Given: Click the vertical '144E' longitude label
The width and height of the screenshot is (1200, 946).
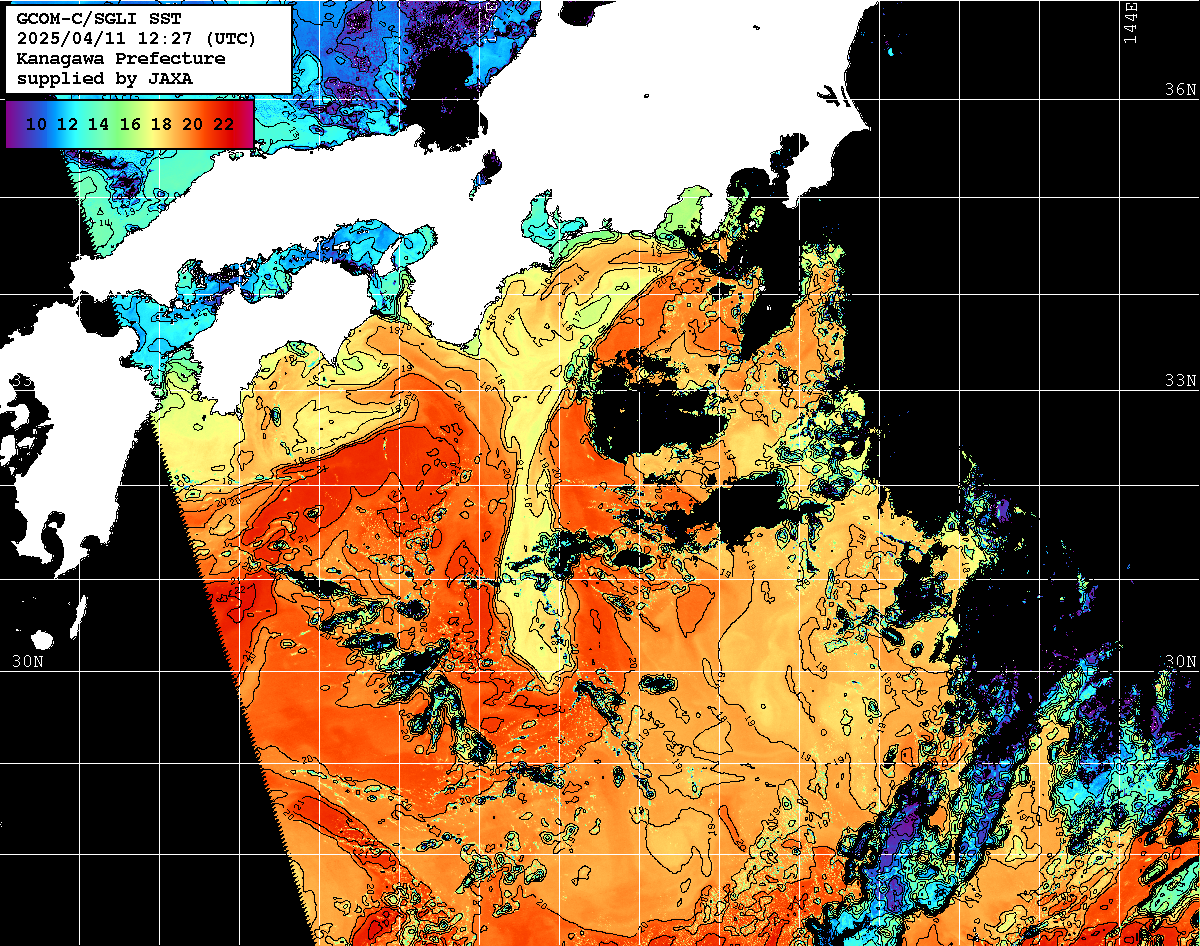Looking at the screenshot, I should [x=1131, y=22].
